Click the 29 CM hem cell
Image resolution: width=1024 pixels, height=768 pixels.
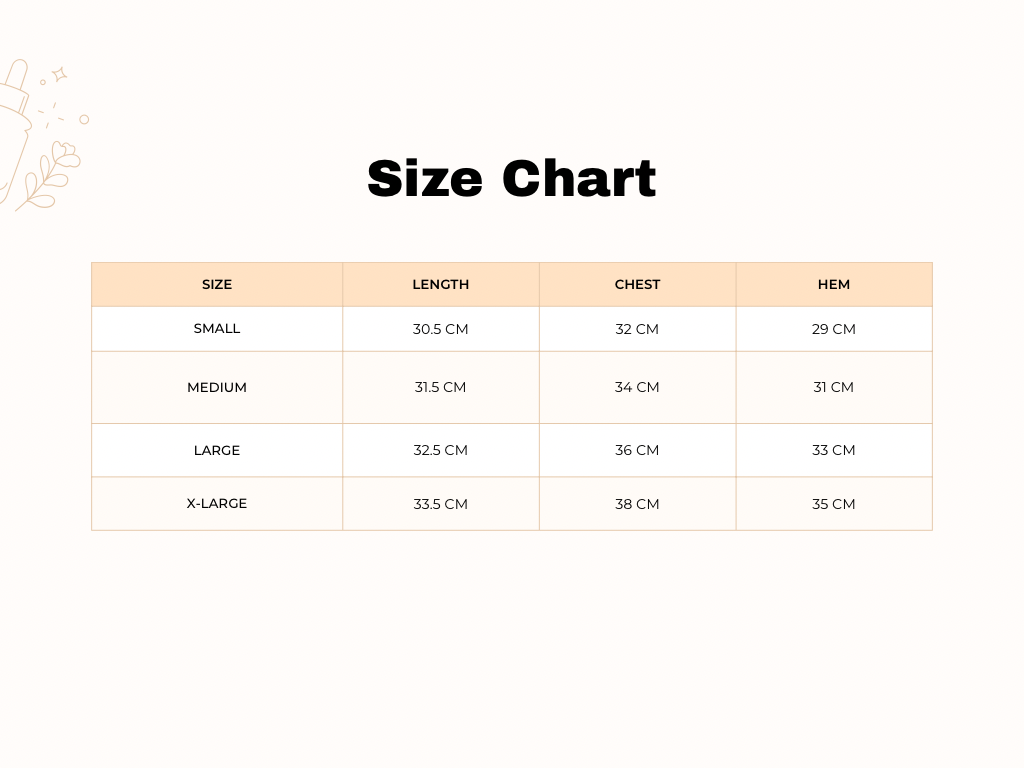(833, 329)
